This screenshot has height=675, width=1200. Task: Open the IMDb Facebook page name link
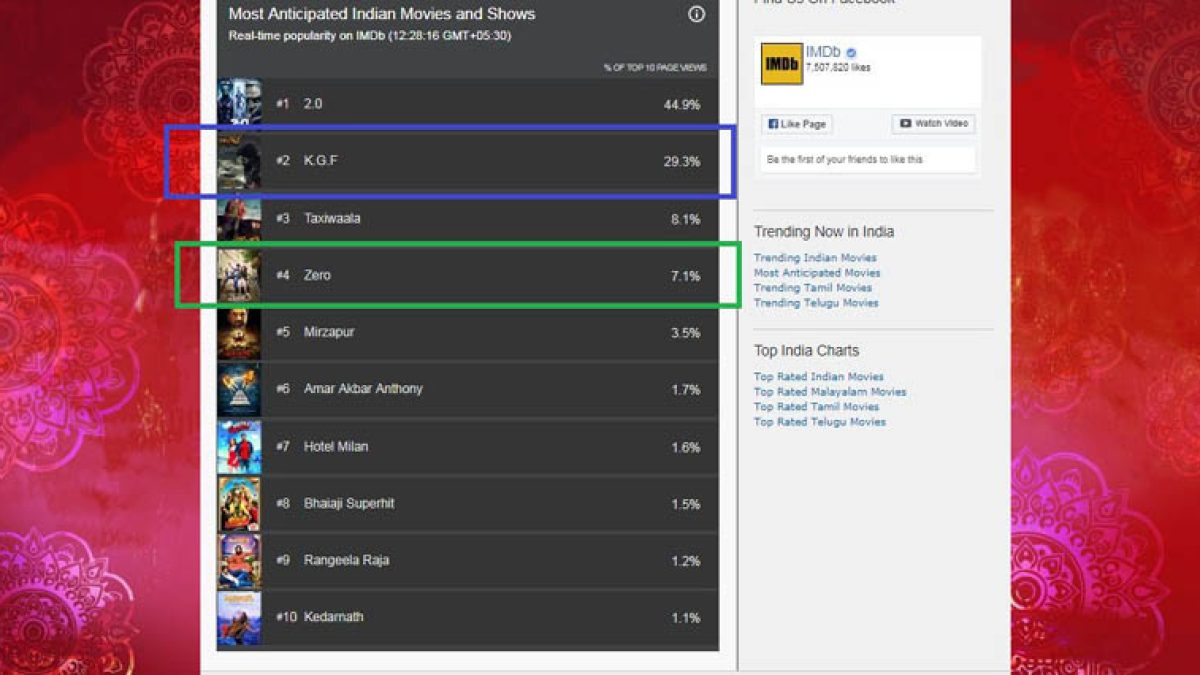pyautogui.click(x=823, y=52)
